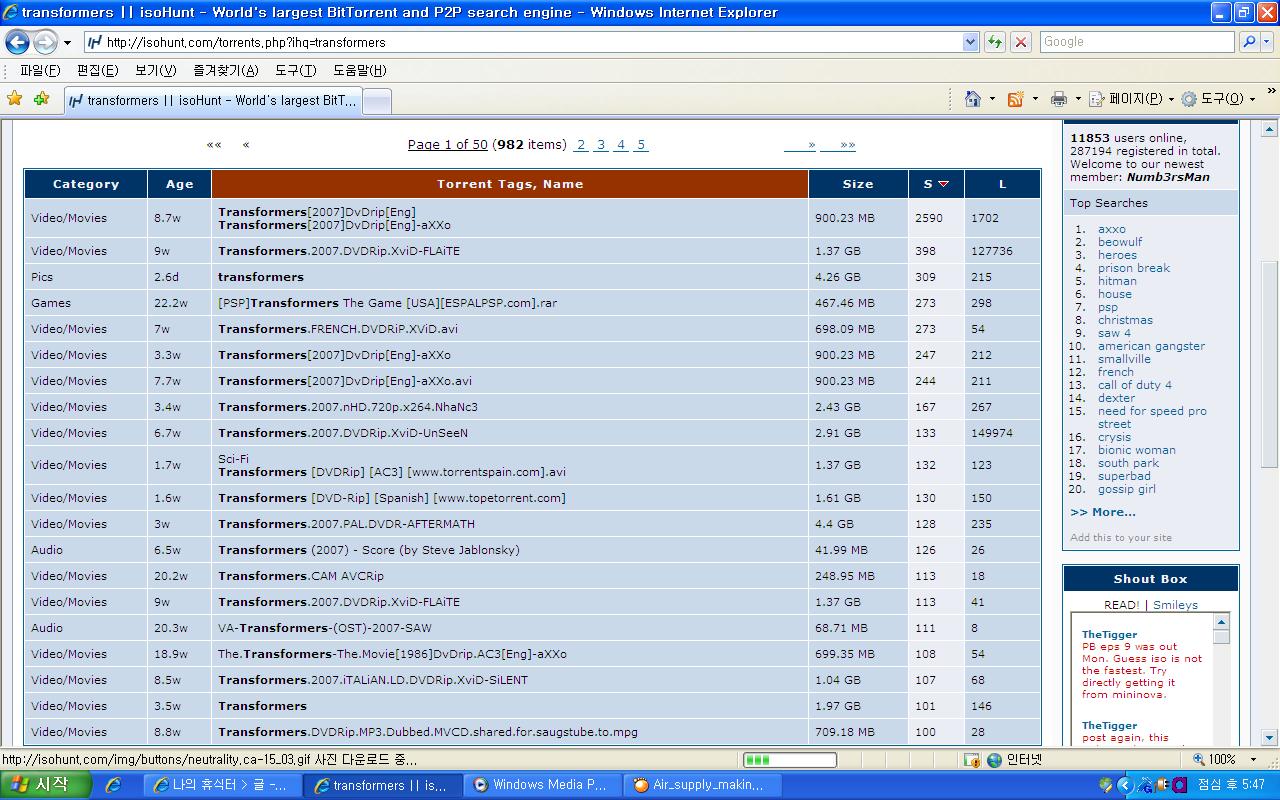Viewport: 1280px width, 800px height.
Task: Sort by the S seeds column header
Action: (x=936, y=184)
